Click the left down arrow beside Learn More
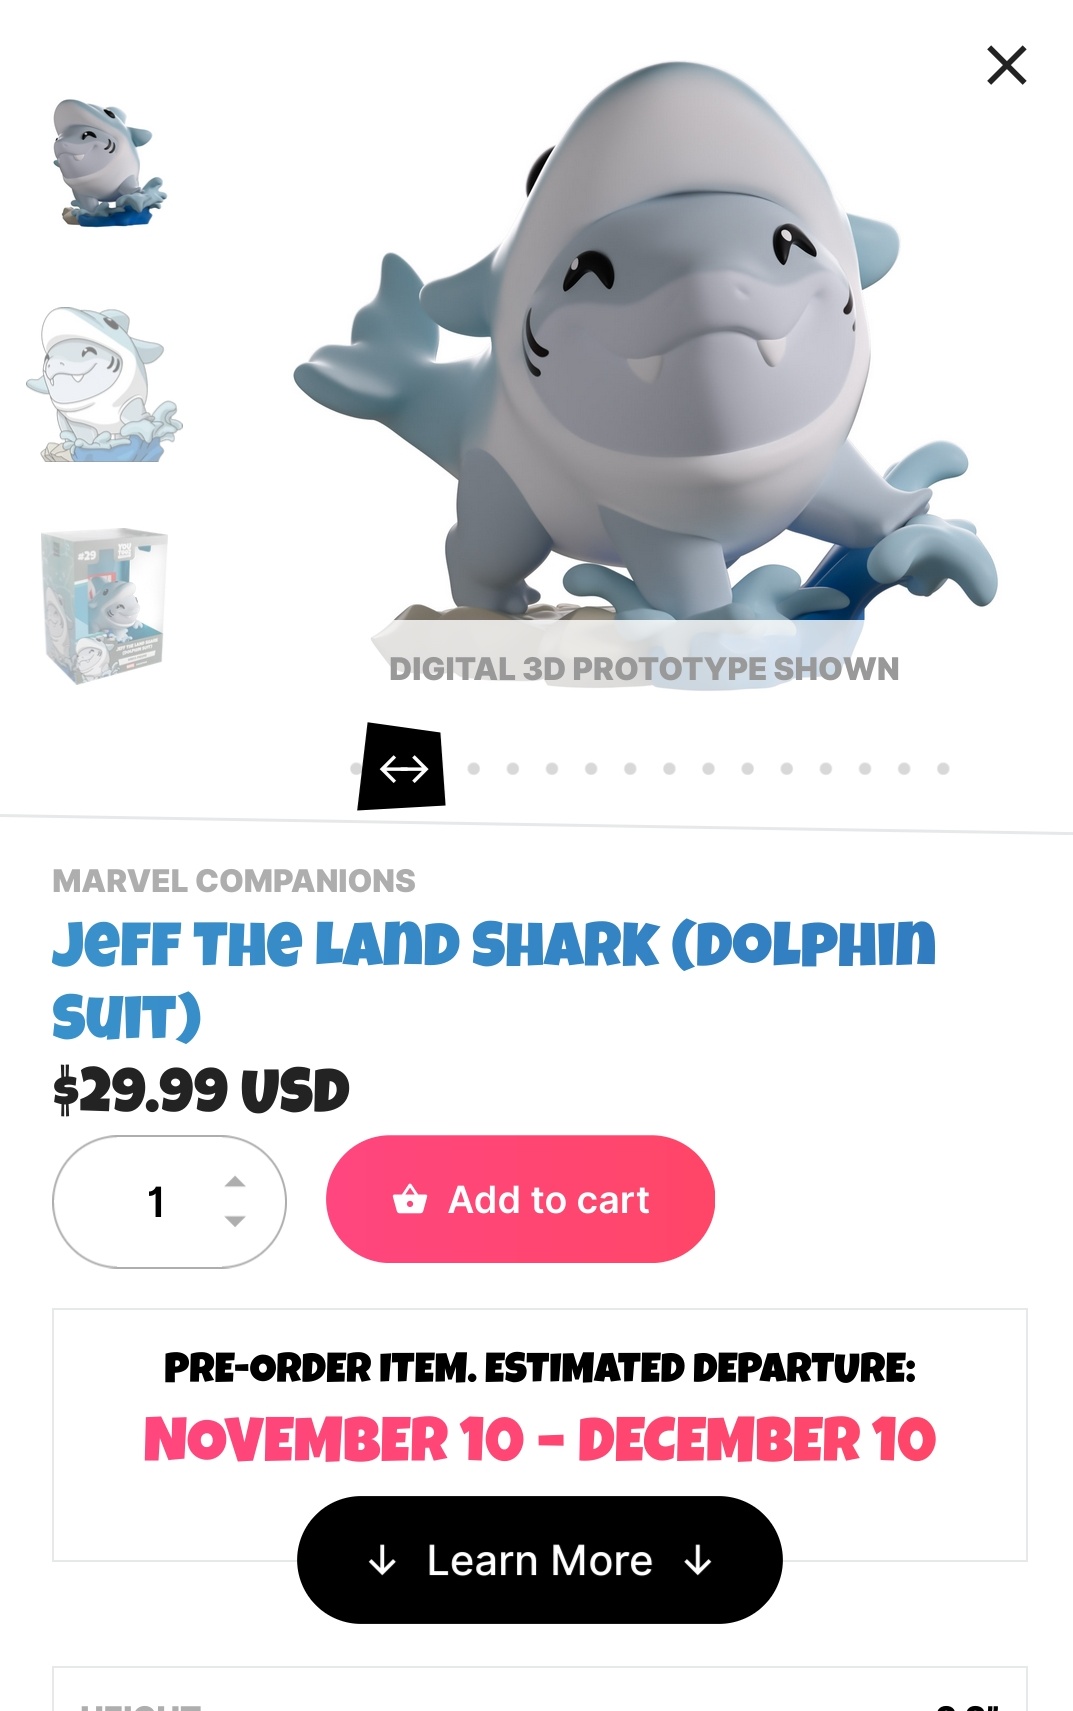1073x1711 pixels. [x=382, y=1560]
